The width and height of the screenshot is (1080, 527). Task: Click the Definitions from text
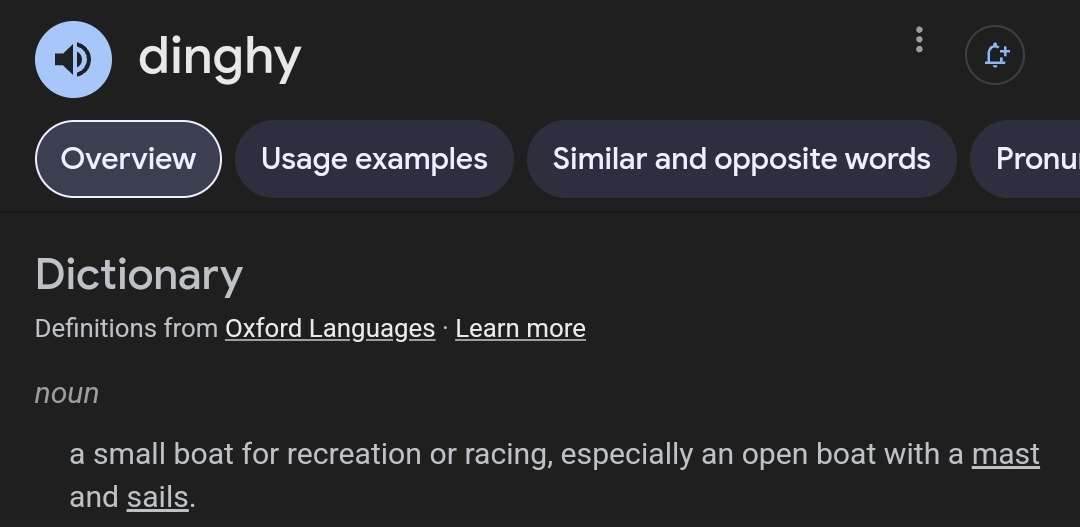tap(126, 329)
